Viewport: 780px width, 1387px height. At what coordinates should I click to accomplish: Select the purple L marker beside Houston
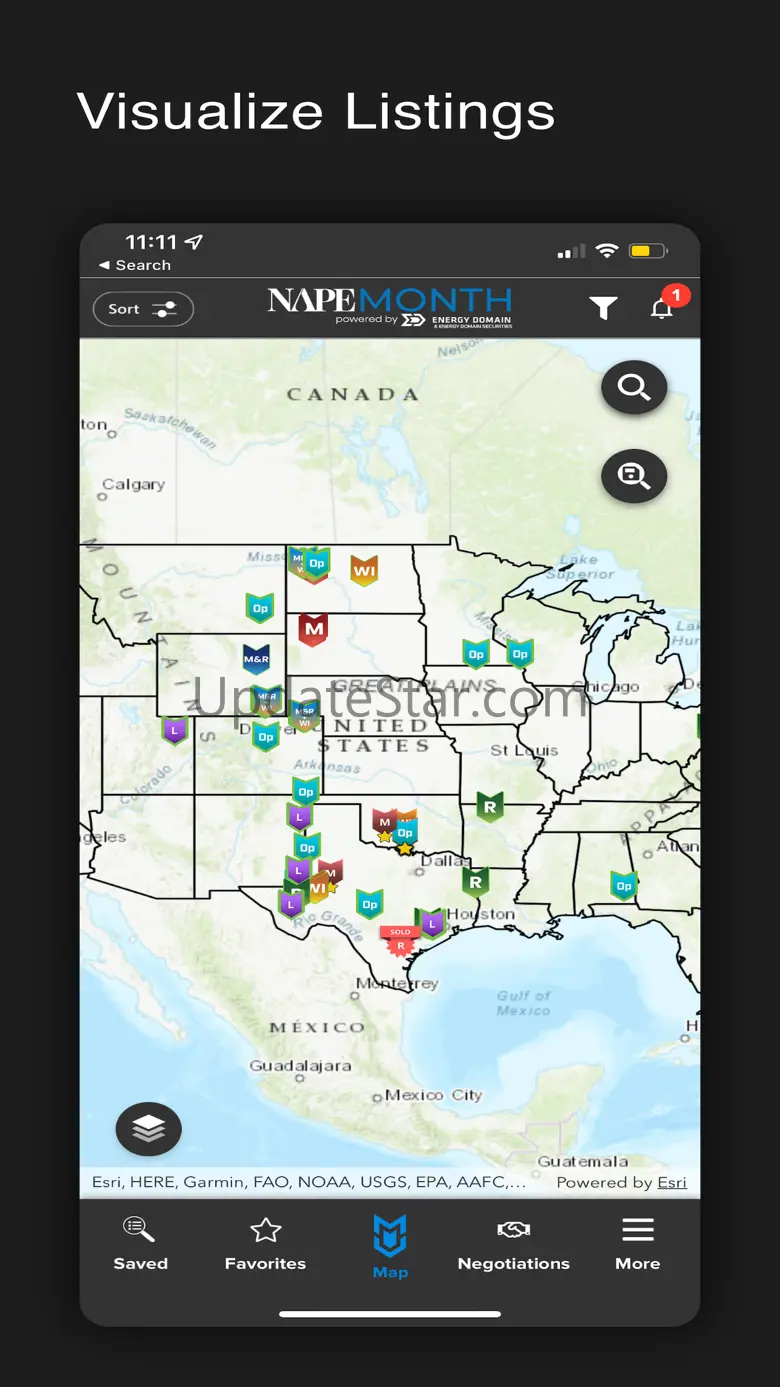point(431,923)
